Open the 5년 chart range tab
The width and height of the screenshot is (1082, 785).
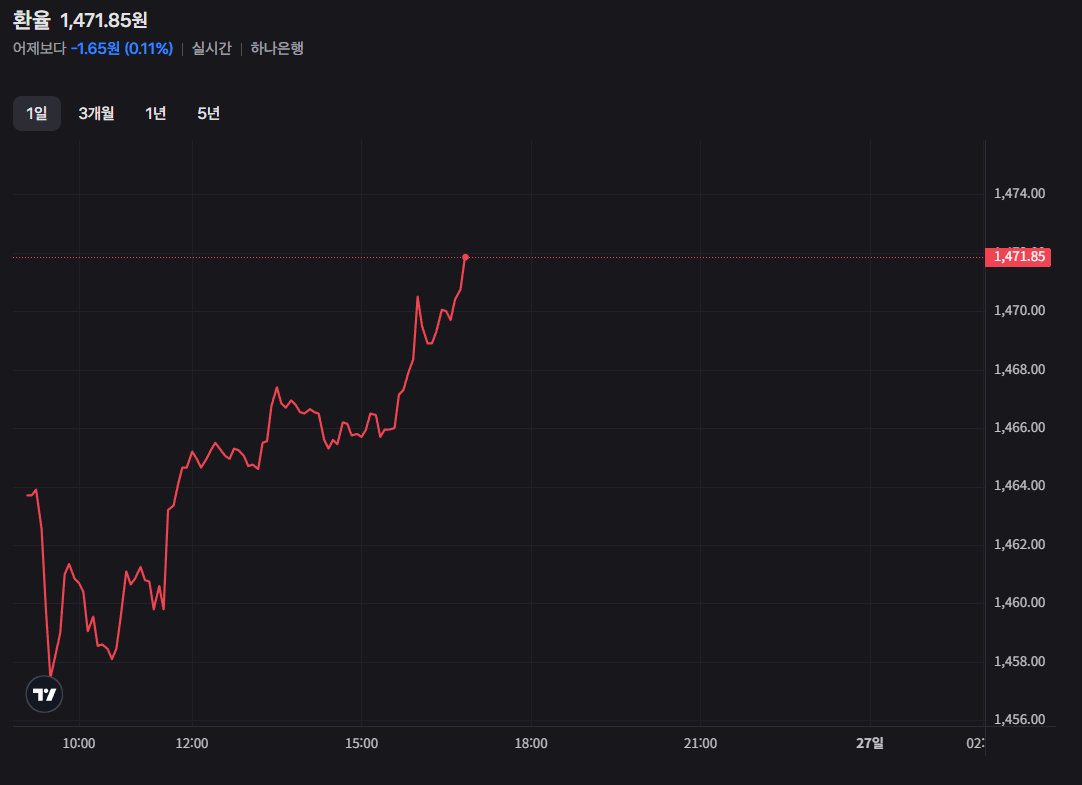(208, 114)
